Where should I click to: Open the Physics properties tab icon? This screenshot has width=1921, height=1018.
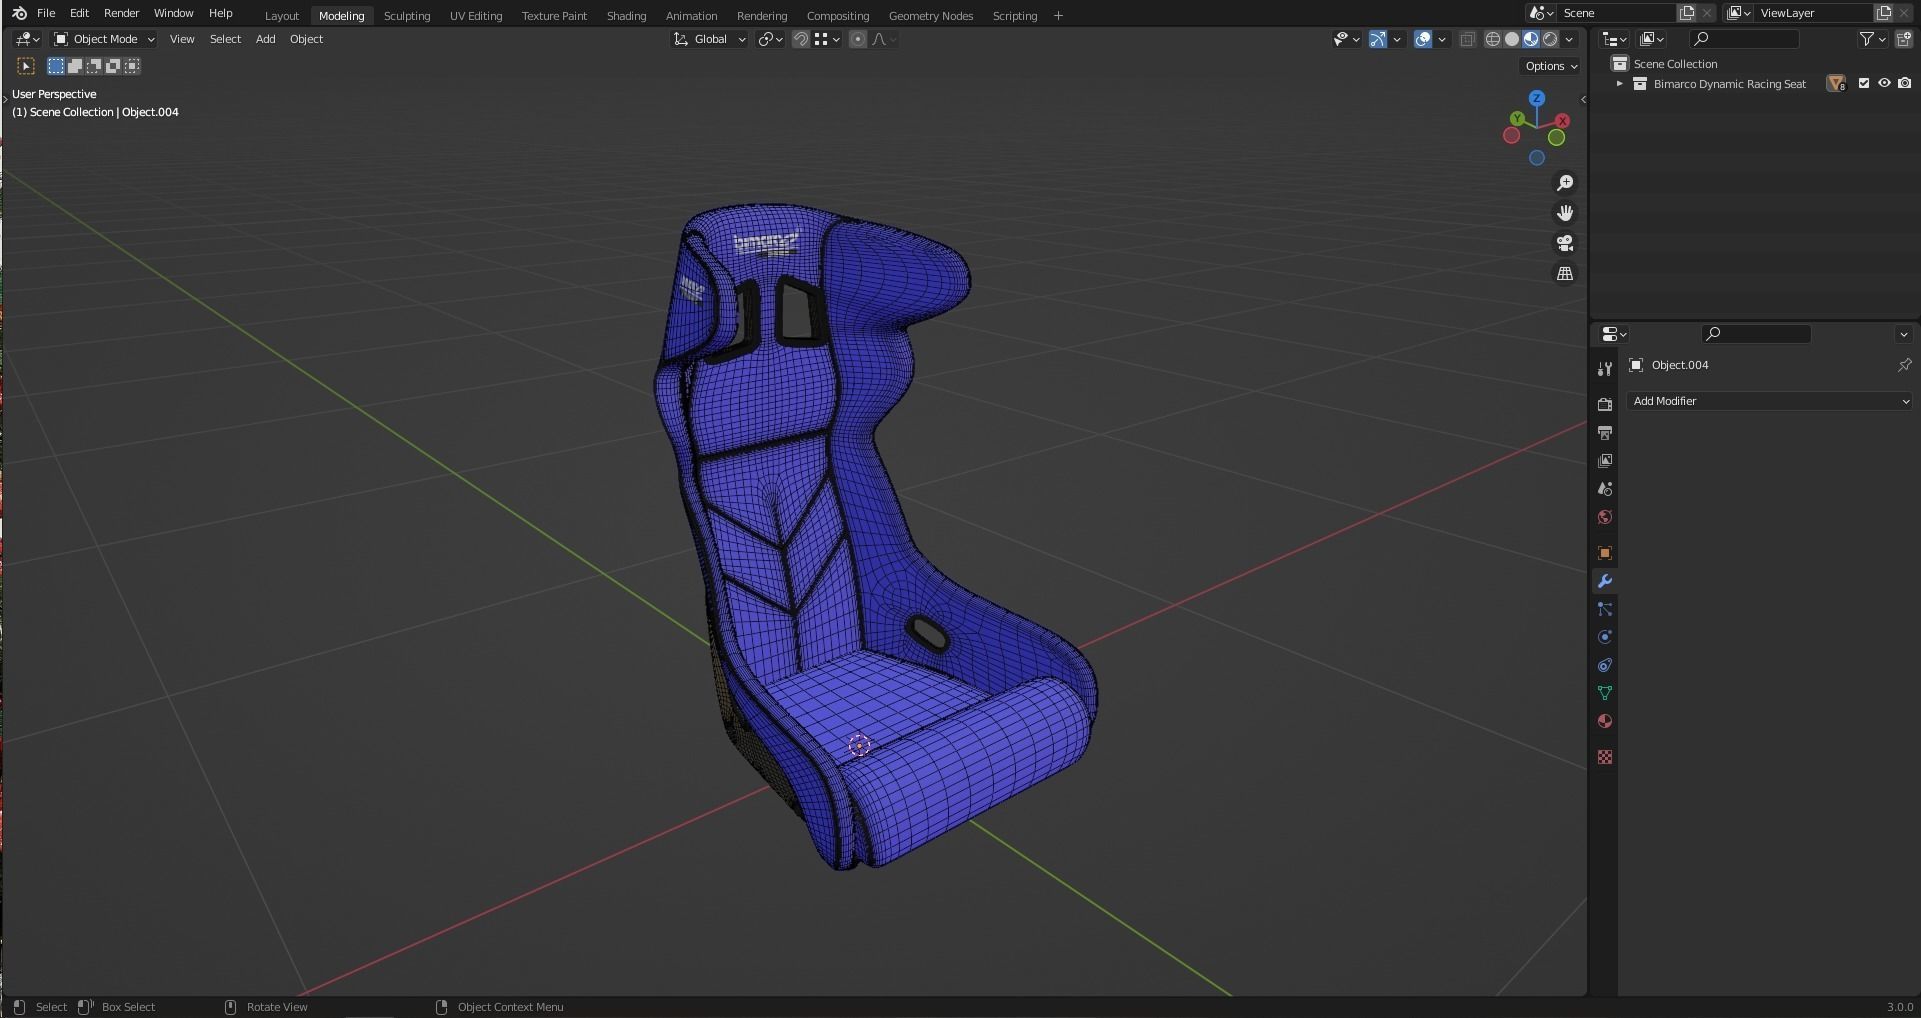pos(1605,637)
